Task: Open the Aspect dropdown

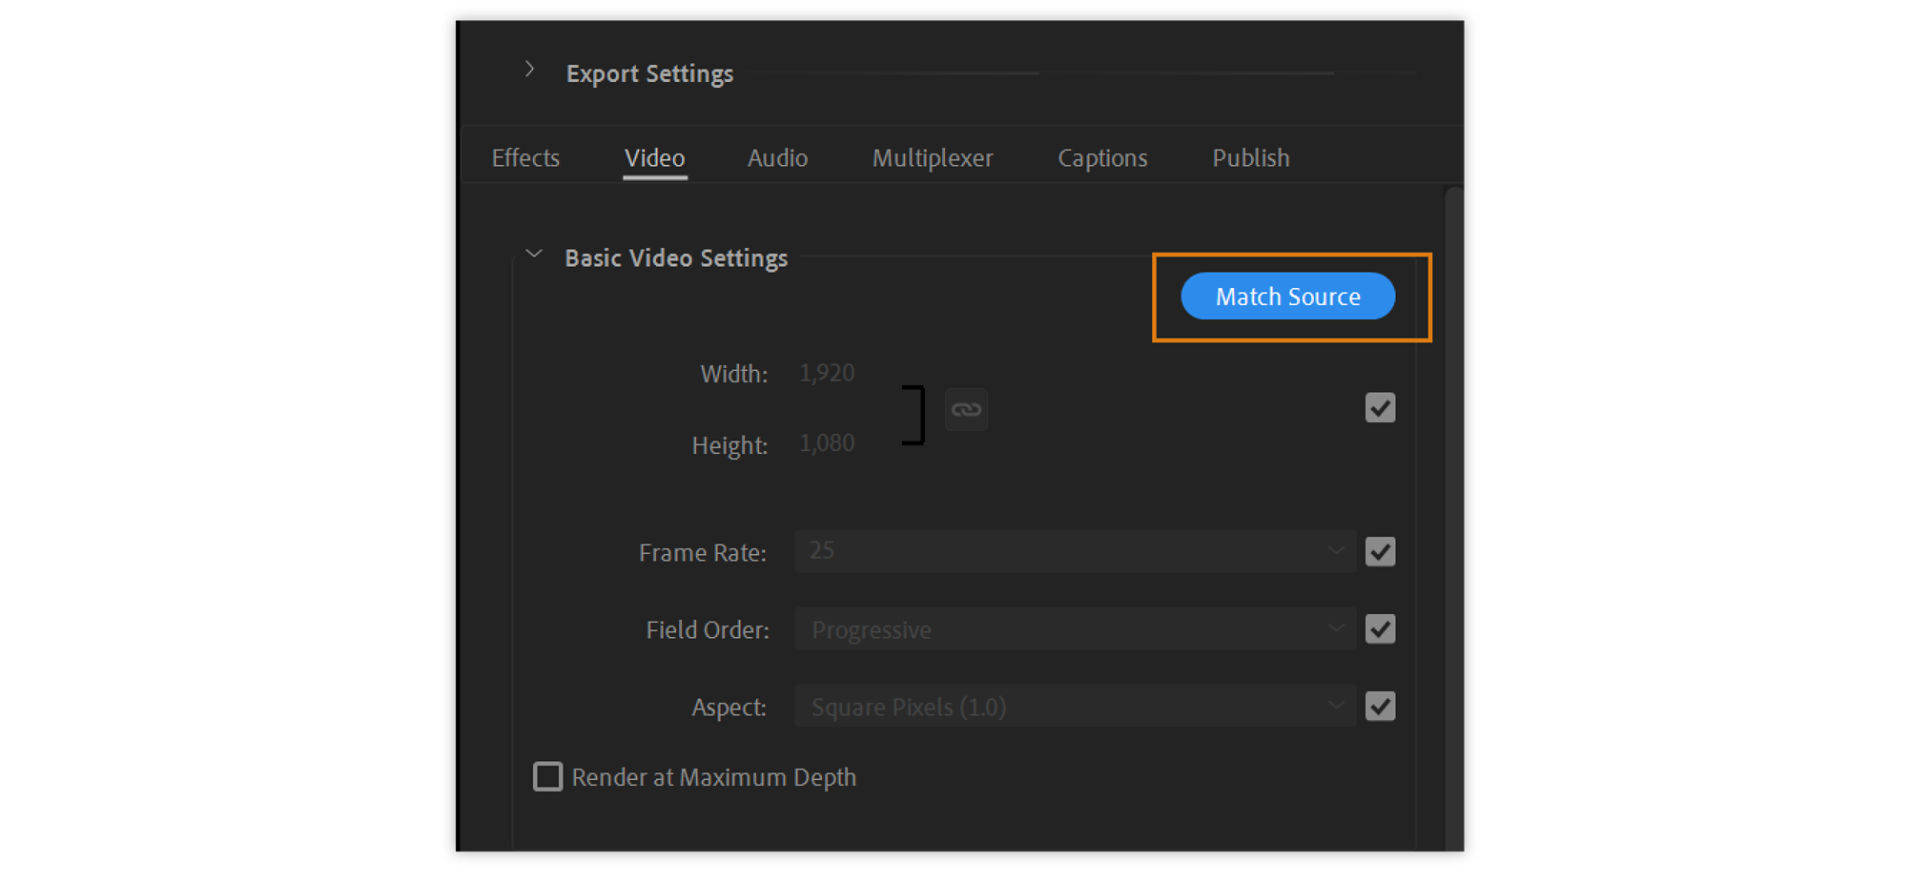Action: pyautogui.click(x=1075, y=707)
